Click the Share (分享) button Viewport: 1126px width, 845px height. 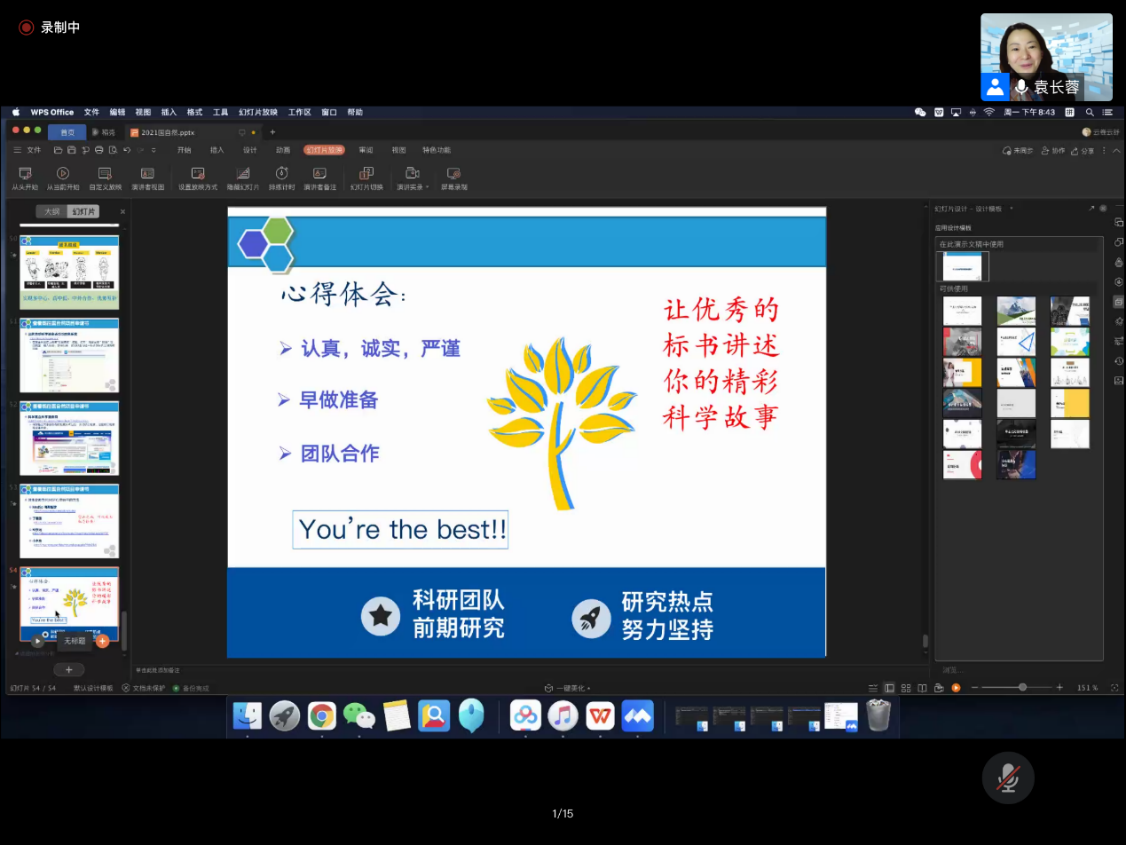point(1084,150)
